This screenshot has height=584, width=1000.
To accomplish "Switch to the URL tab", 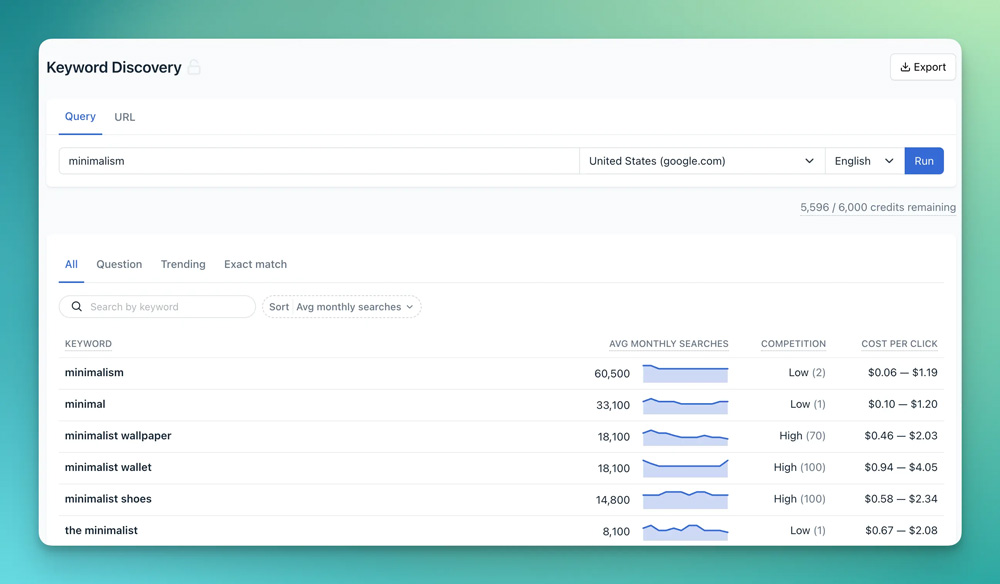I will (x=124, y=117).
